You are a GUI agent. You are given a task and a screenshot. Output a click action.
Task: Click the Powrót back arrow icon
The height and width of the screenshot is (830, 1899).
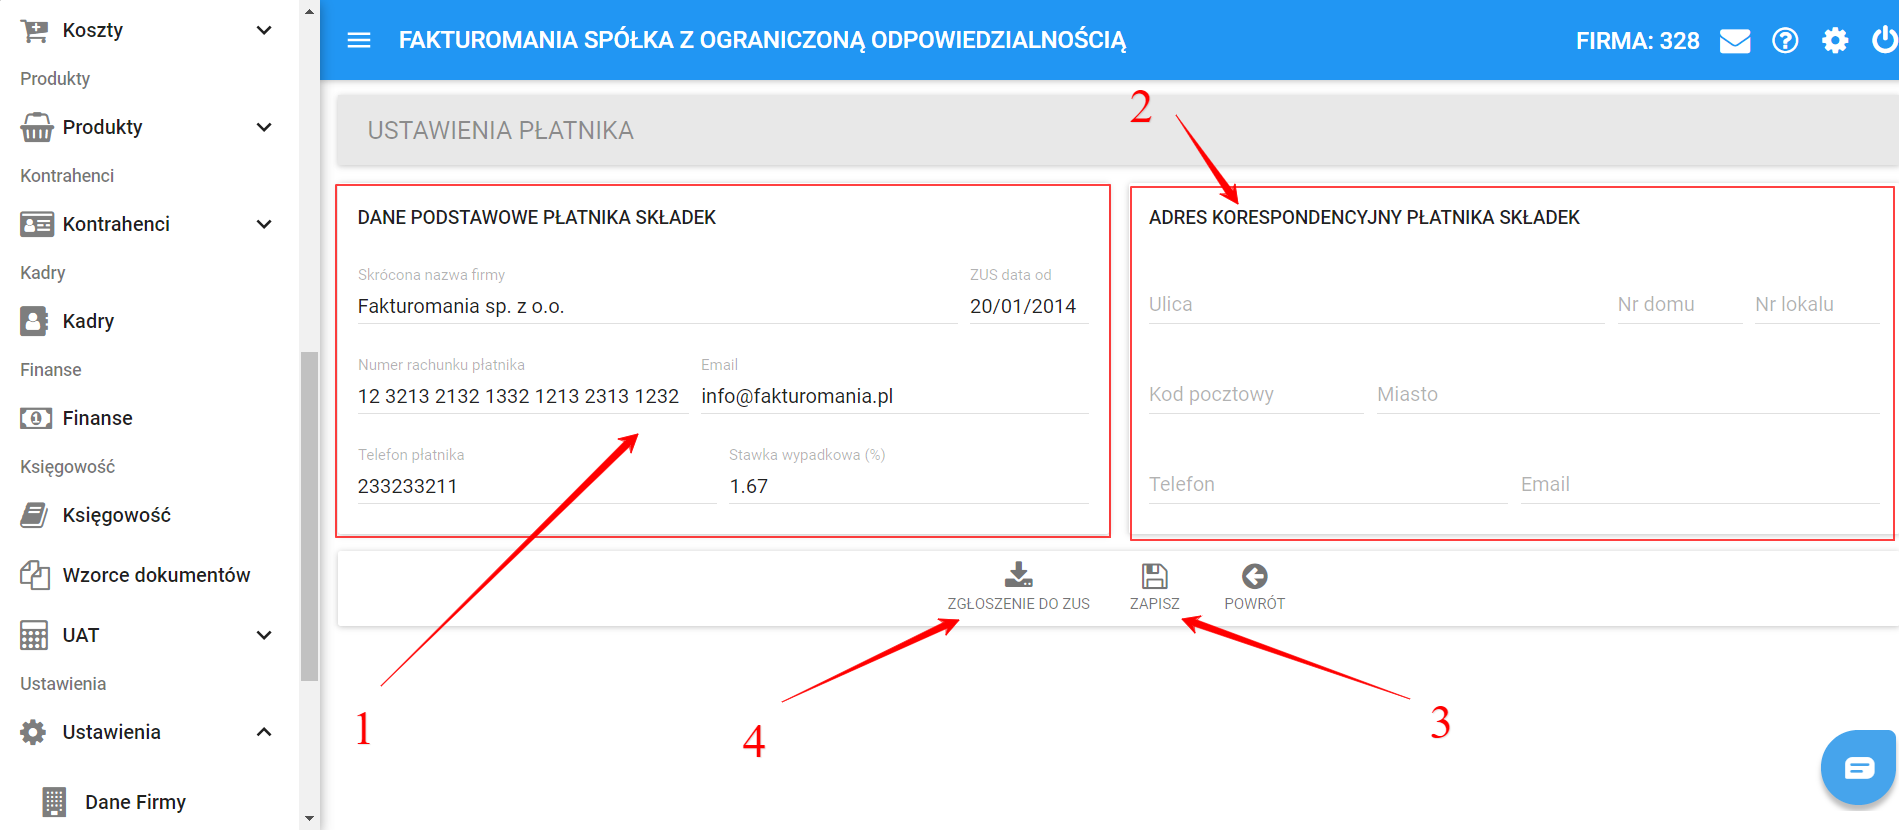(1254, 576)
